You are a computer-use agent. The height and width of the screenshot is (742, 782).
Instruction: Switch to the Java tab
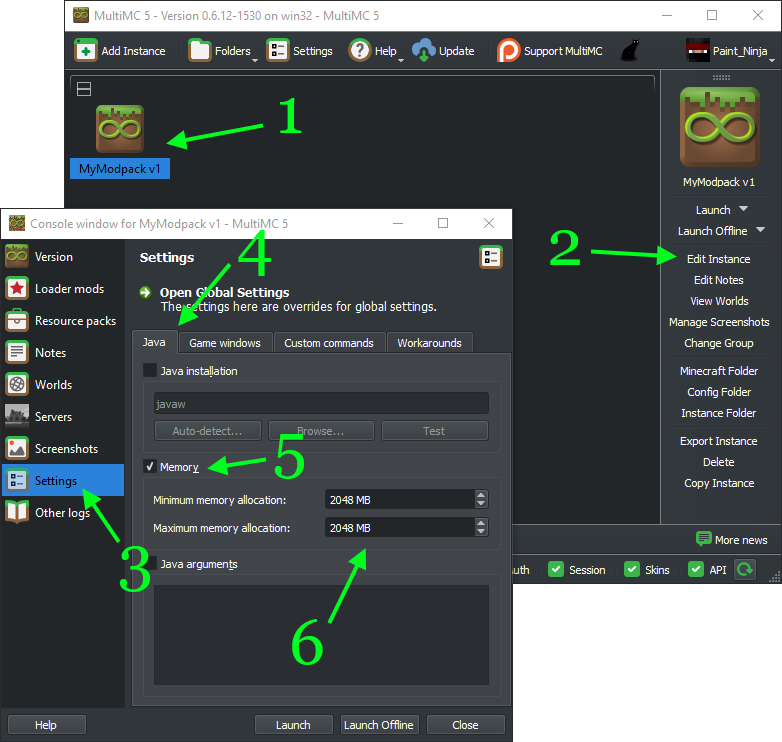154,342
